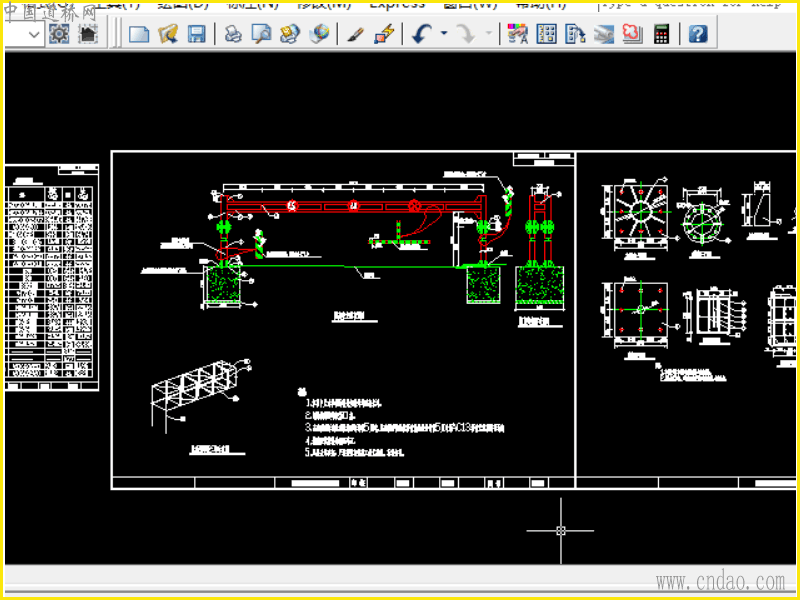The image size is (800, 600).
Task: Click the 3D DWF globe icon
Action: click(x=320, y=35)
